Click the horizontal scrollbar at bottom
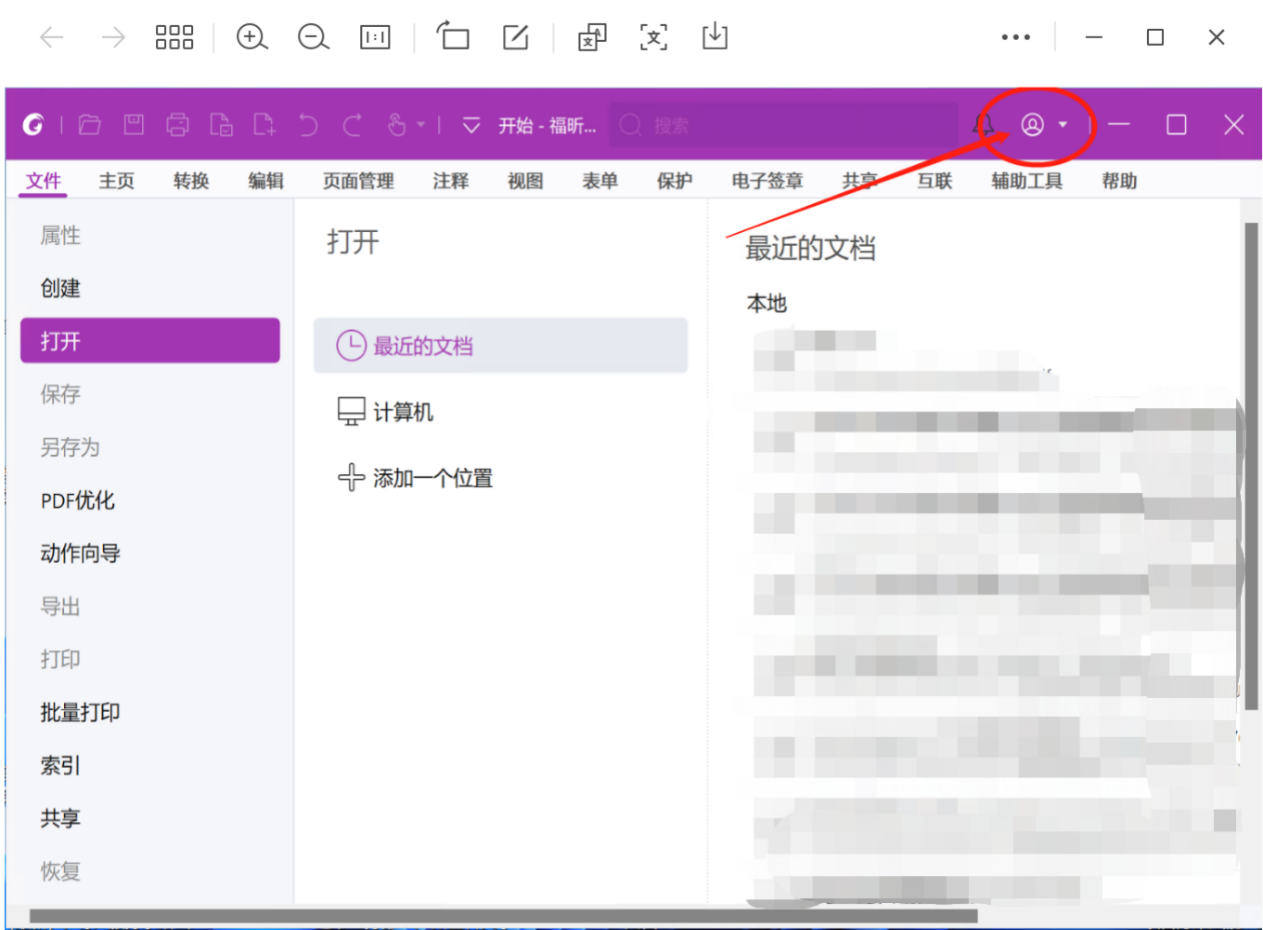This screenshot has height=930, width=1263. pyautogui.click(x=502, y=915)
